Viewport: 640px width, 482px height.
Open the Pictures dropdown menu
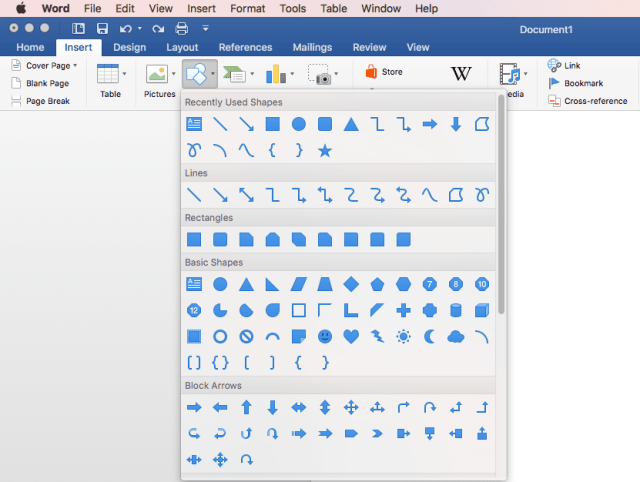pyautogui.click(x=174, y=74)
